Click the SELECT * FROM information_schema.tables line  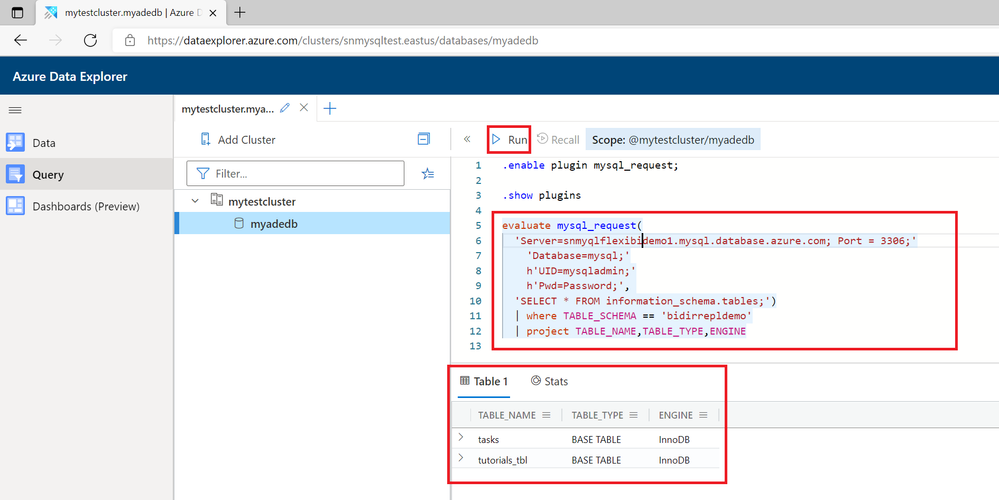pyautogui.click(x=645, y=301)
